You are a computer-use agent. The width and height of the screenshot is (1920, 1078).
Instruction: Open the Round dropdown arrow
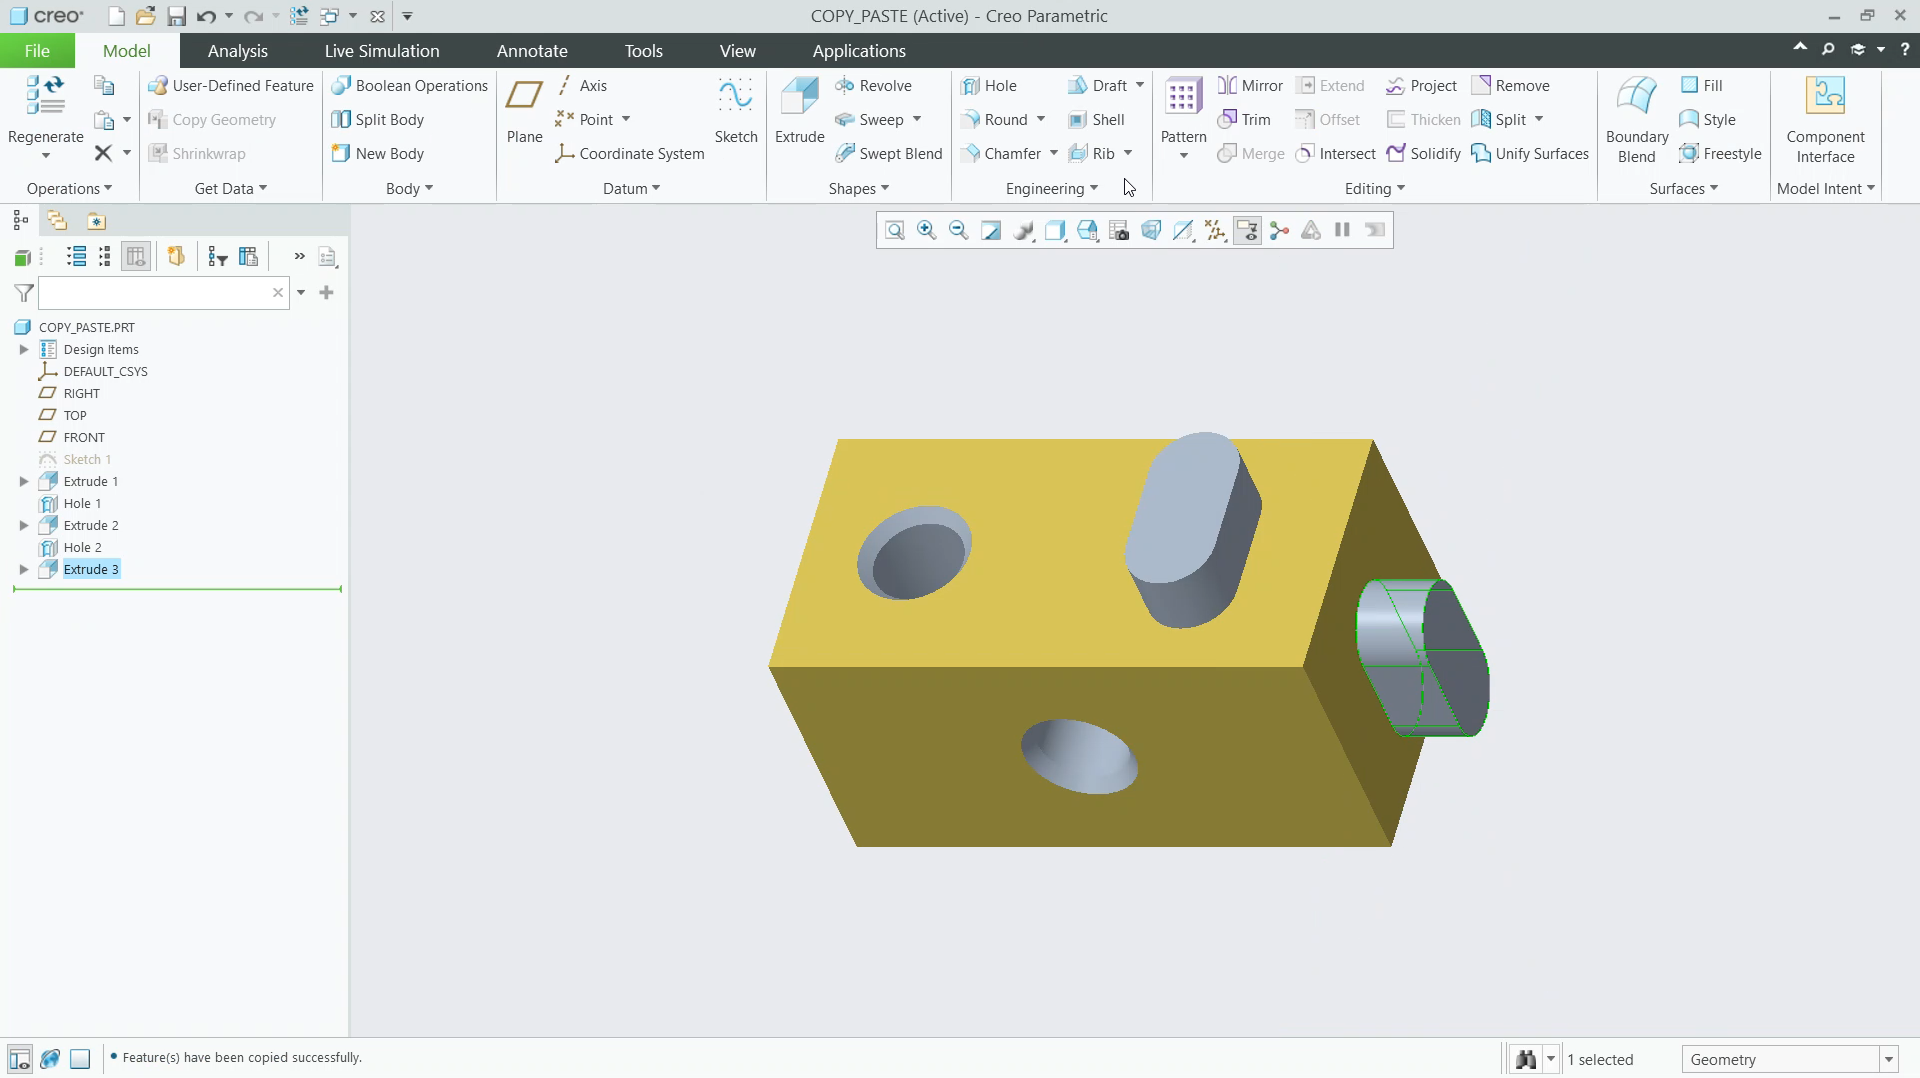click(1041, 120)
